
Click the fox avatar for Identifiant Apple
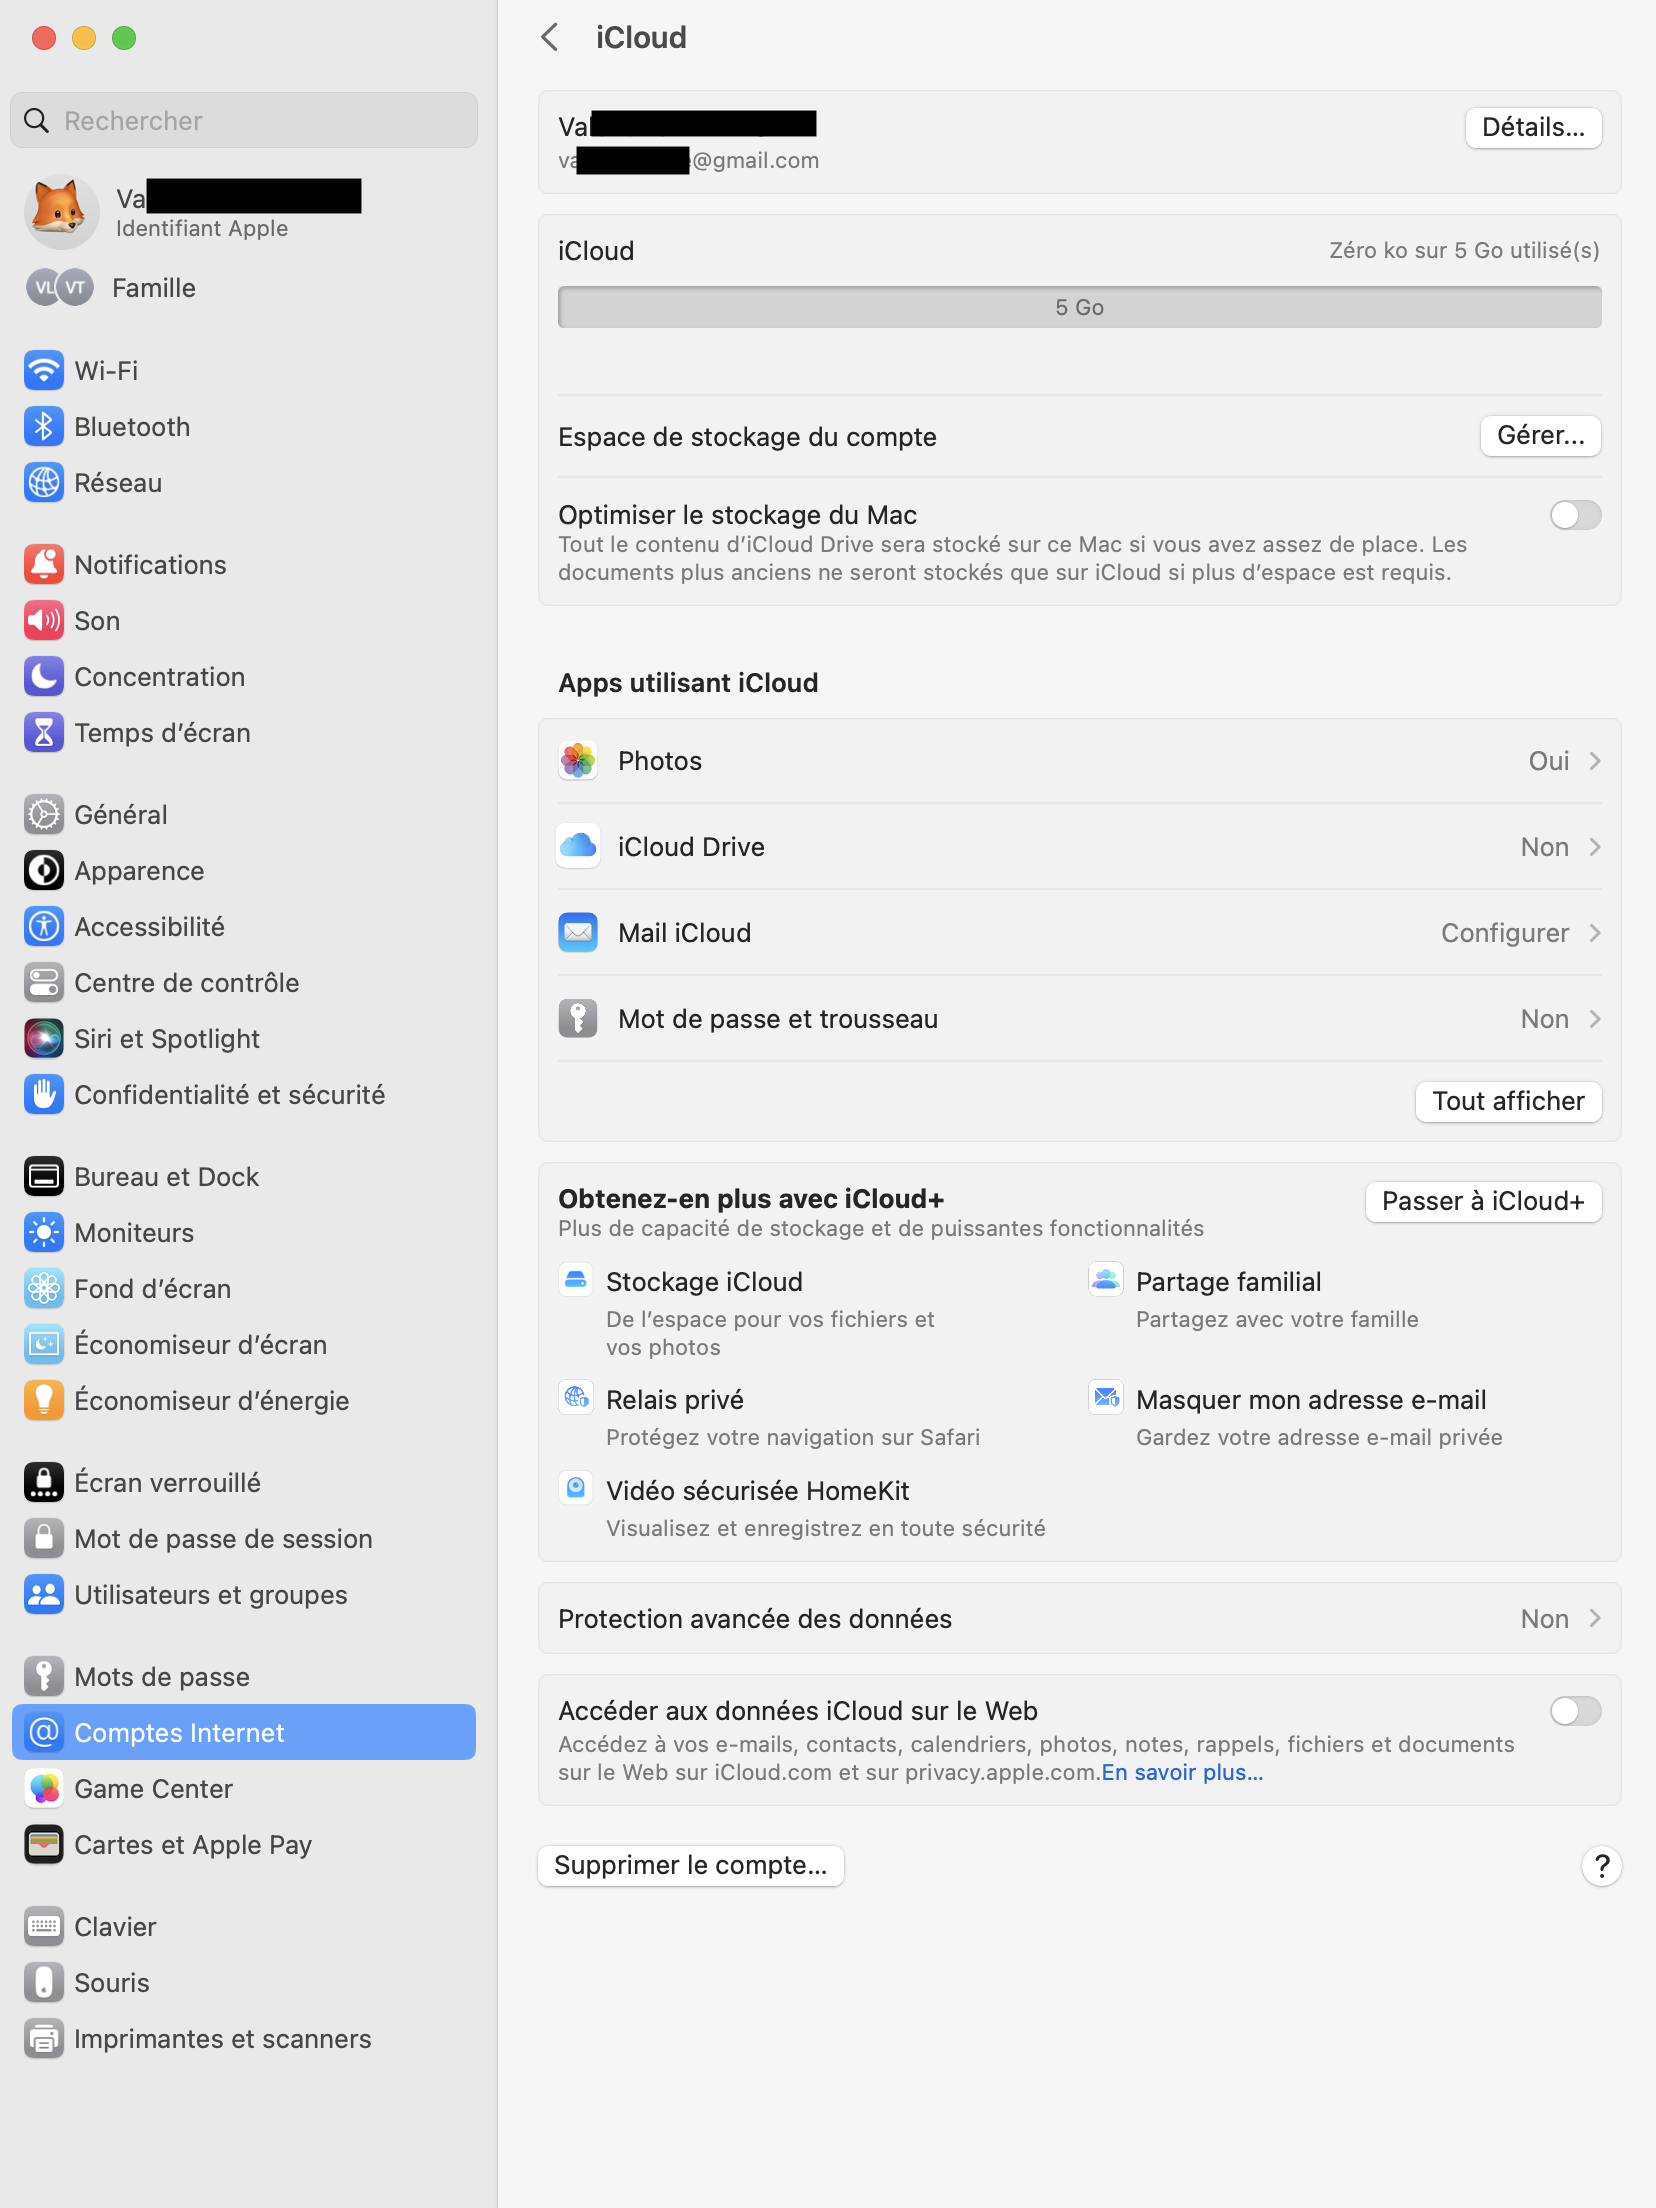pyautogui.click(x=61, y=212)
